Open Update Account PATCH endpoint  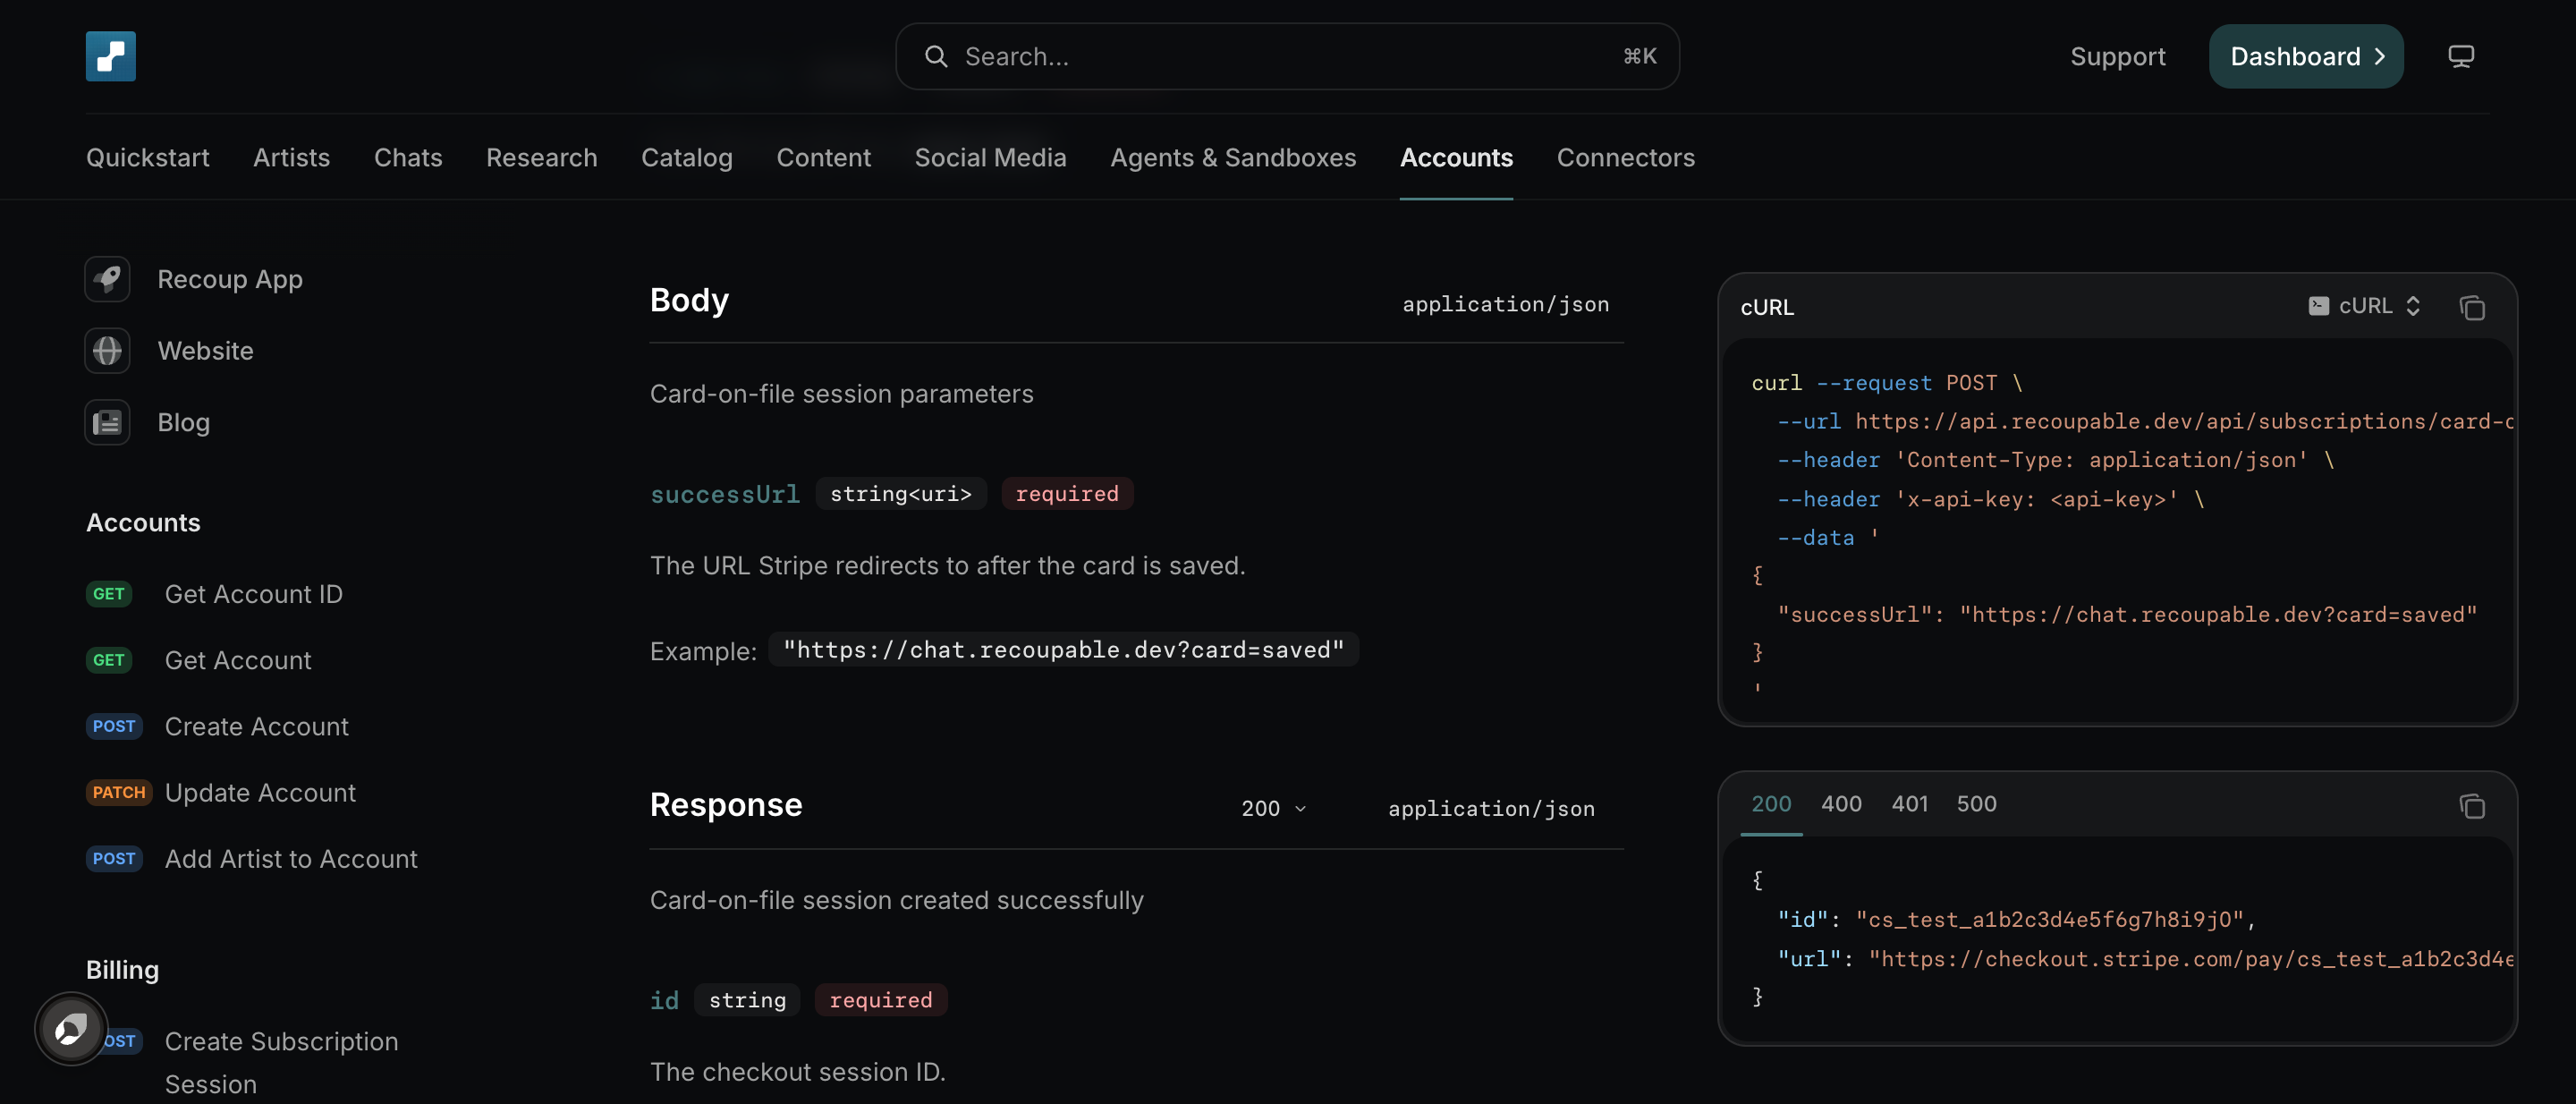point(260,793)
